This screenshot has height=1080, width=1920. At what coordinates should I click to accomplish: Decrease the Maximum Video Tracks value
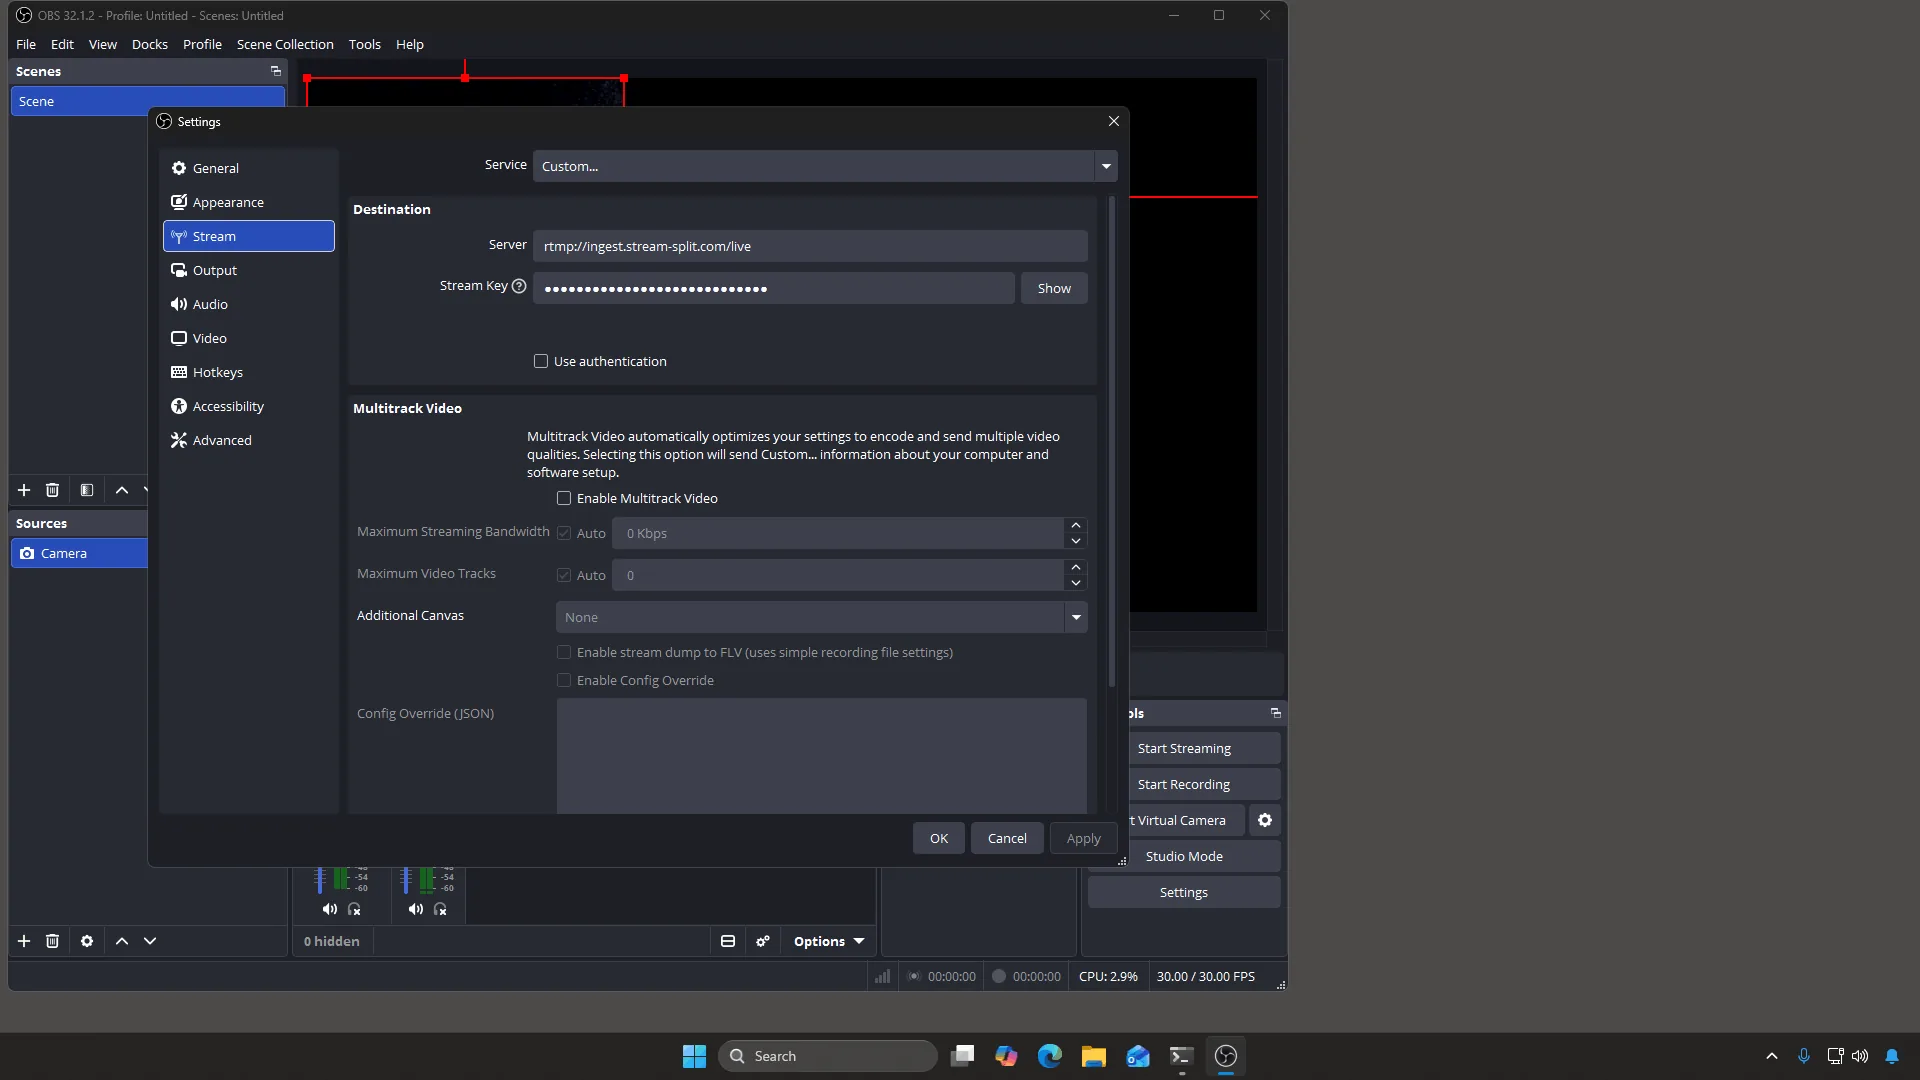pos(1076,583)
